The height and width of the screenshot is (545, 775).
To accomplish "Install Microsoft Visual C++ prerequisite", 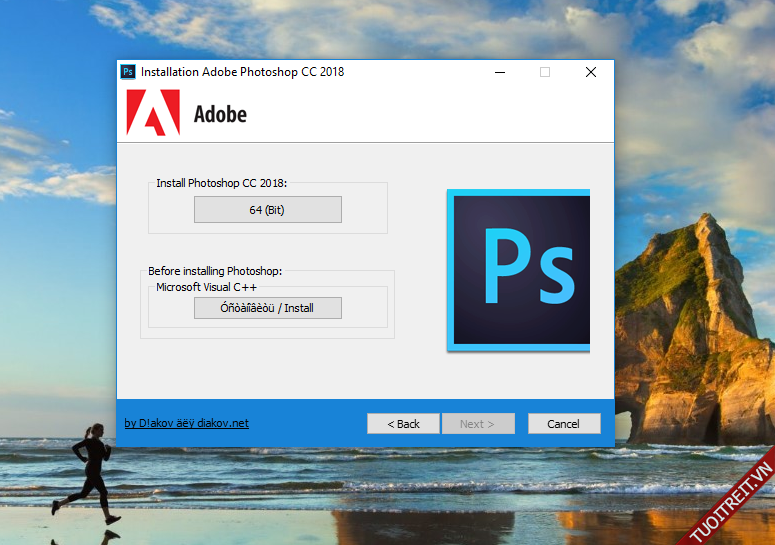I will pyautogui.click(x=267, y=308).
